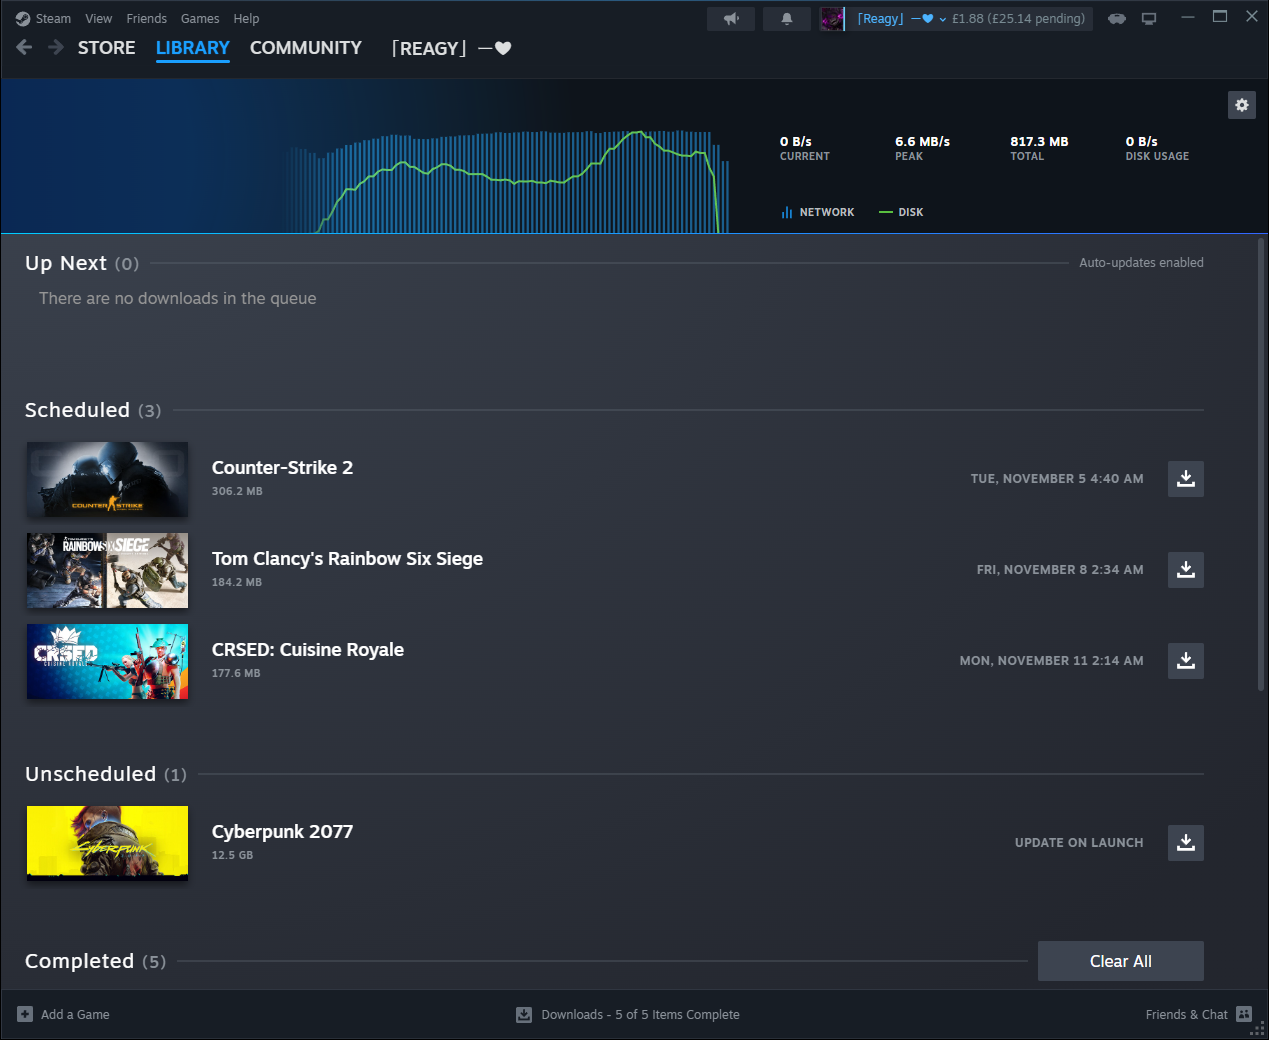1269x1040 pixels.
Task: Open downloads settings gear
Action: pyautogui.click(x=1242, y=105)
